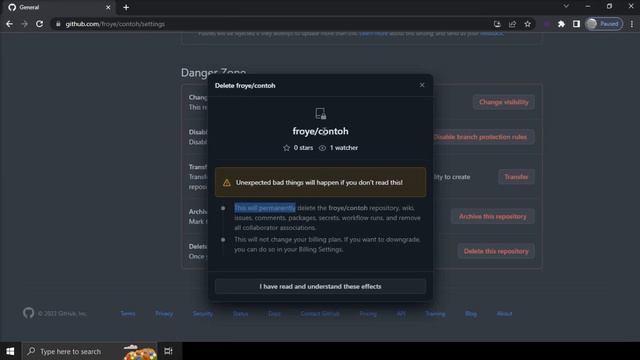The width and height of the screenshot is (640, 360).
Task: Click the share page icon in address bar
Action: pyautogui.click(x=512, y=24)
